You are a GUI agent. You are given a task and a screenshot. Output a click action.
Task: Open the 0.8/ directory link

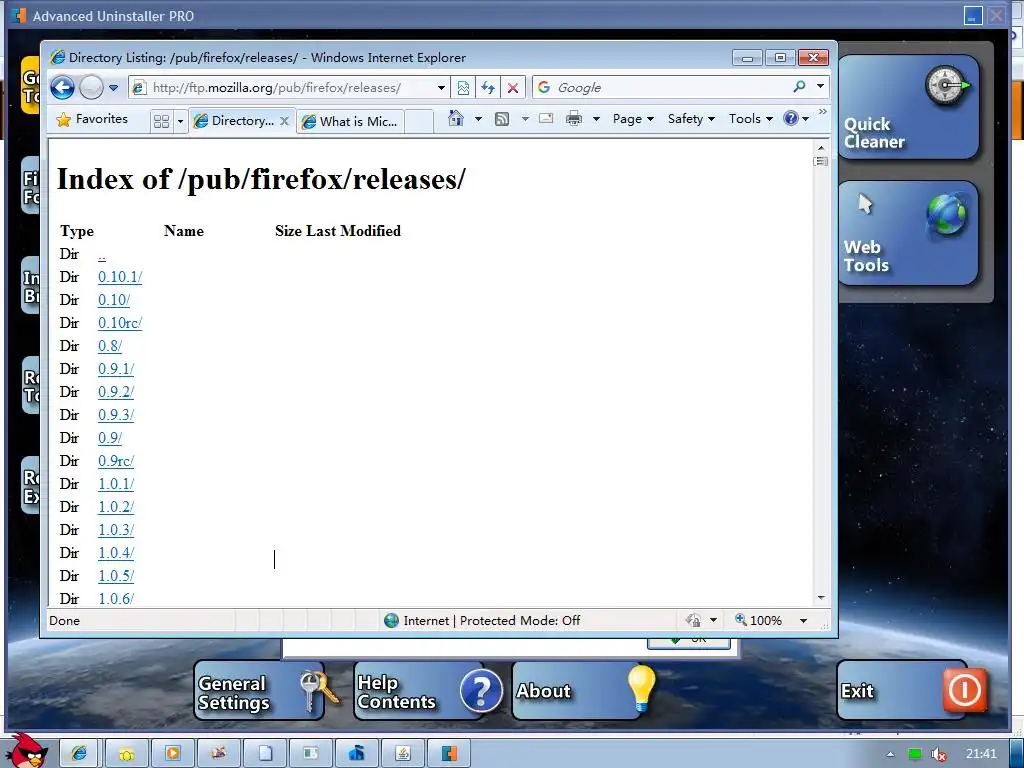pos(110,346)
